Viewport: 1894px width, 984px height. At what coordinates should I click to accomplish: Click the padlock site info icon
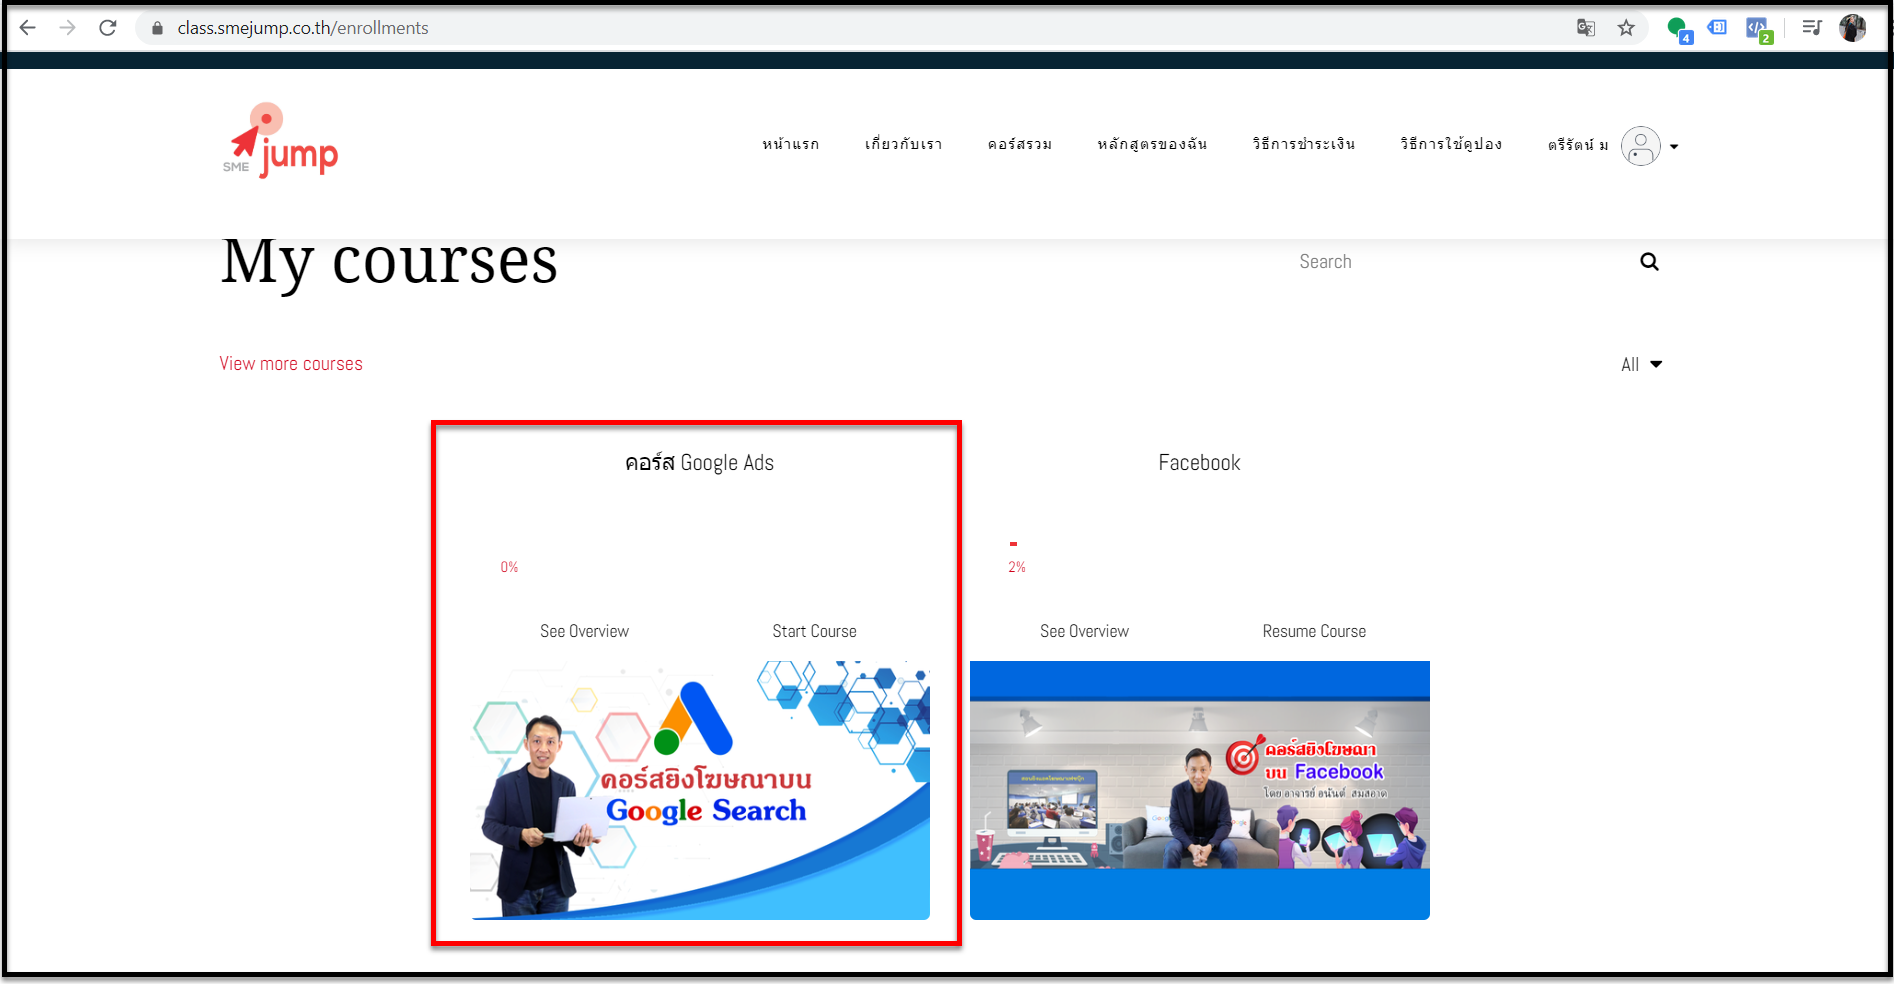pyautogui.click(x=157, y=28)
